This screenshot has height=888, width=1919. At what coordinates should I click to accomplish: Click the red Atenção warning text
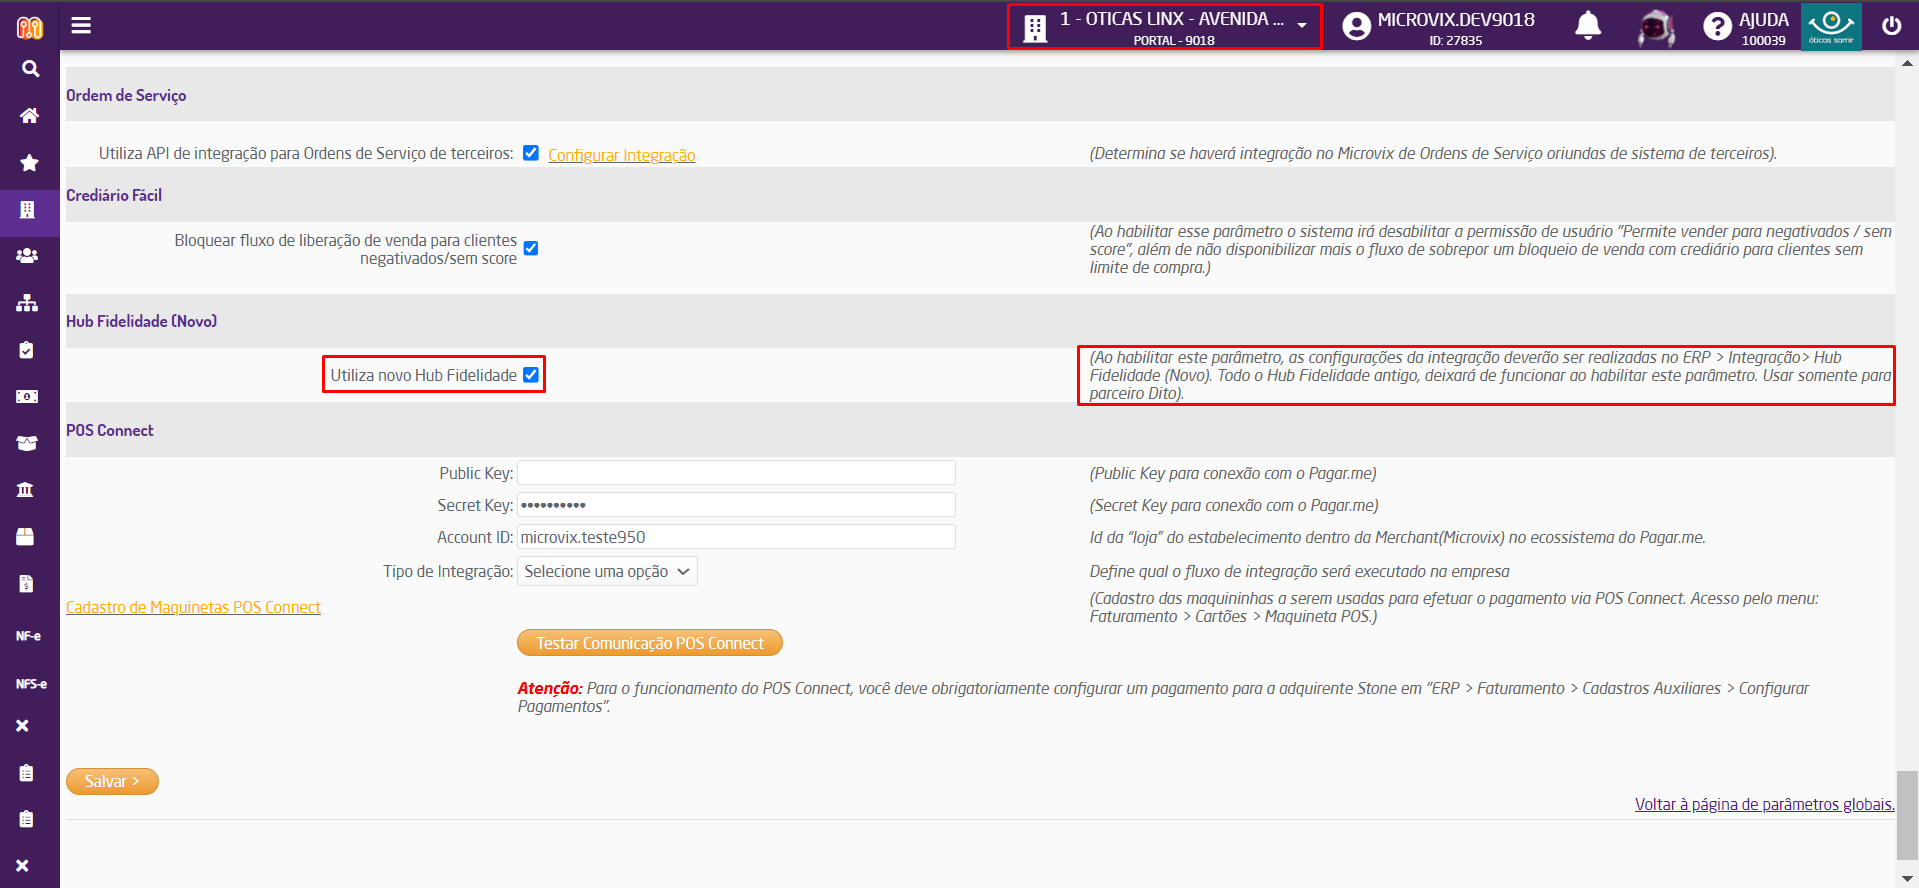point(549,688)
